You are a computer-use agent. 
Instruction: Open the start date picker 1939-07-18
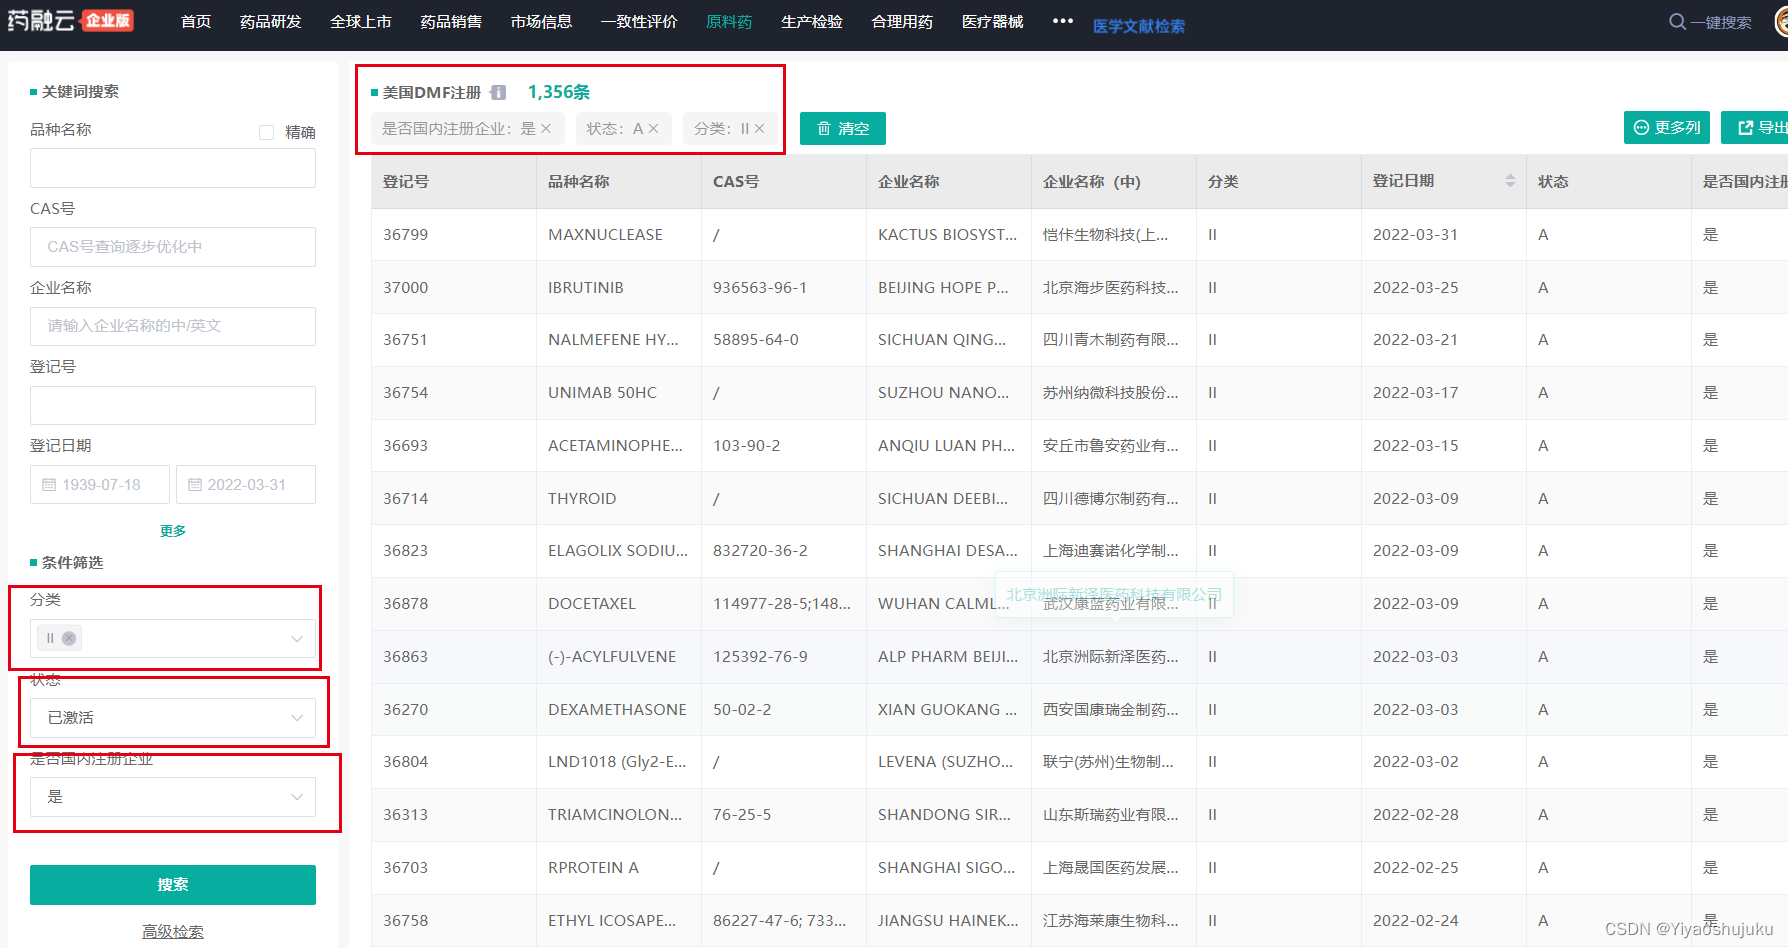[100, 484]
